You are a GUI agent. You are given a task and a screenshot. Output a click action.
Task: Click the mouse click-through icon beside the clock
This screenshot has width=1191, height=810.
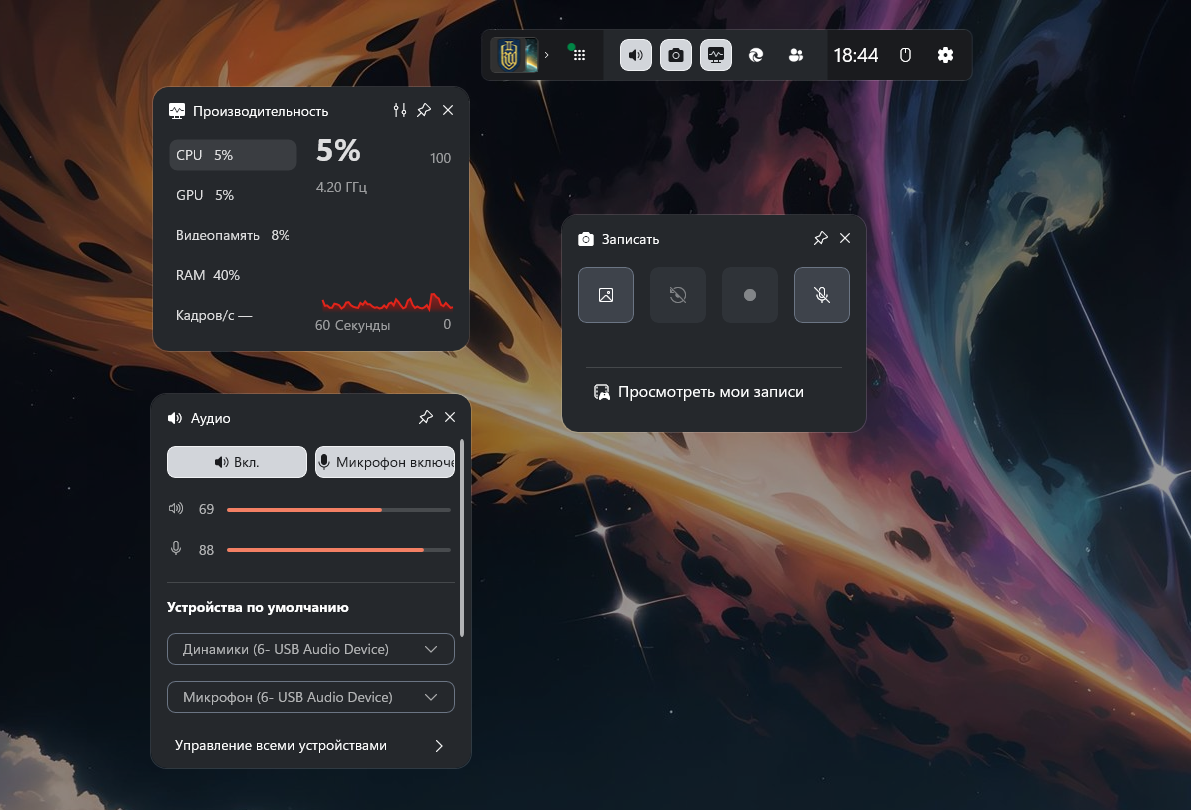[x=905, y=55]
